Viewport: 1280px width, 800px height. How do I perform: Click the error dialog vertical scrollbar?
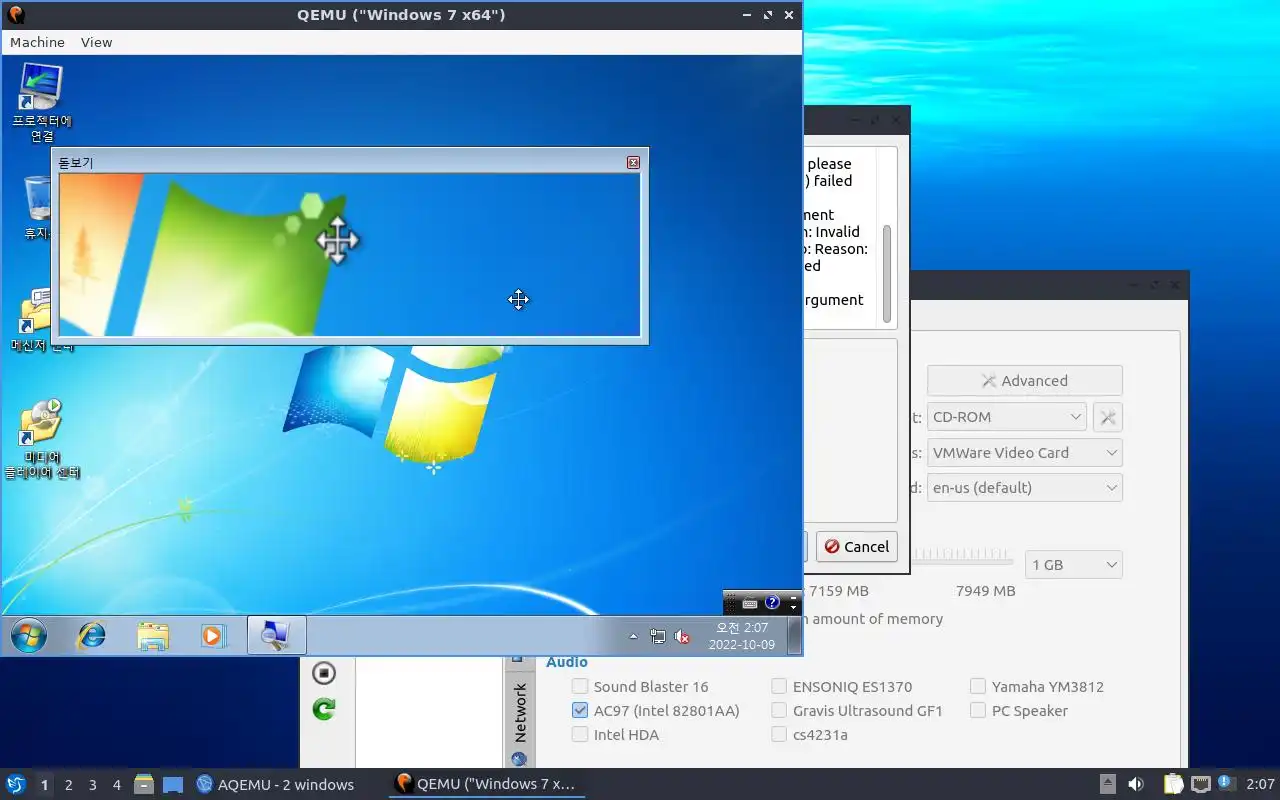click(886, 272)
